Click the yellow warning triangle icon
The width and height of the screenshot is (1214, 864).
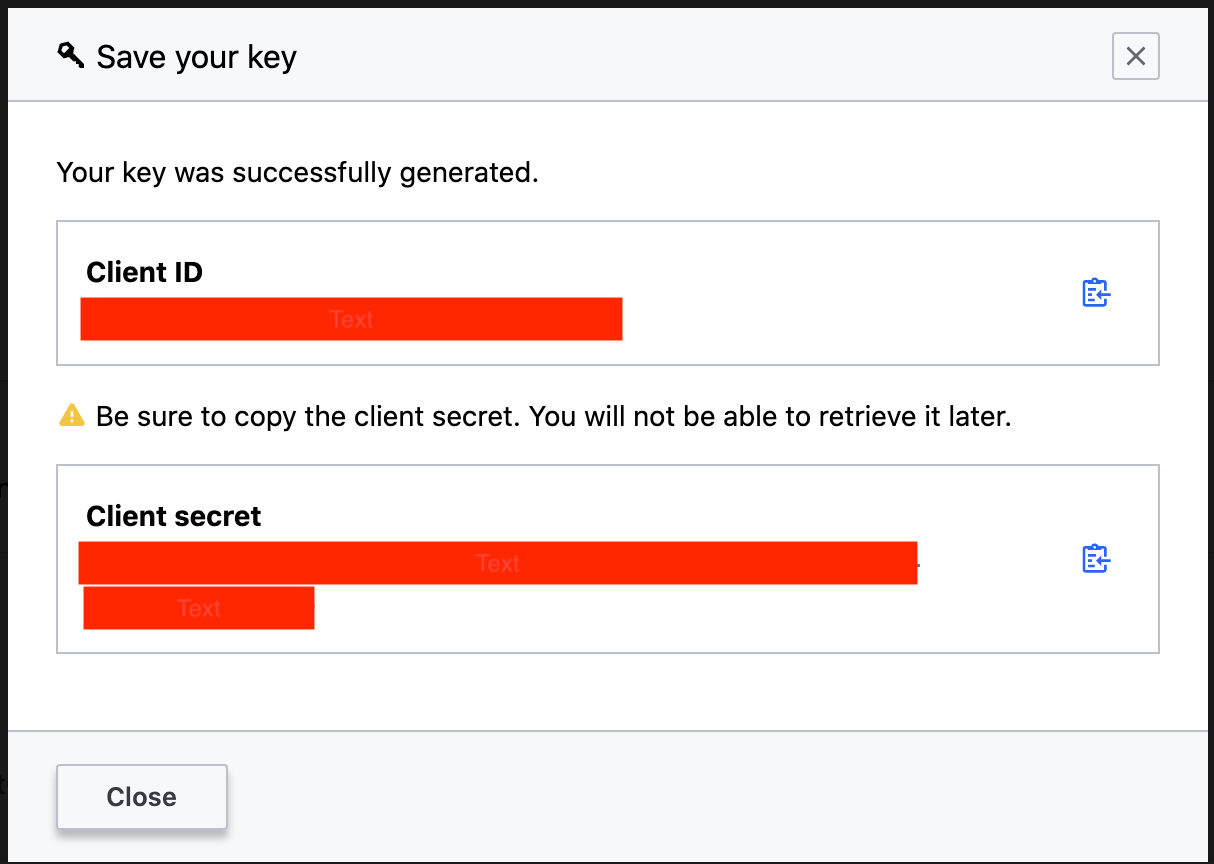point(72,415)
